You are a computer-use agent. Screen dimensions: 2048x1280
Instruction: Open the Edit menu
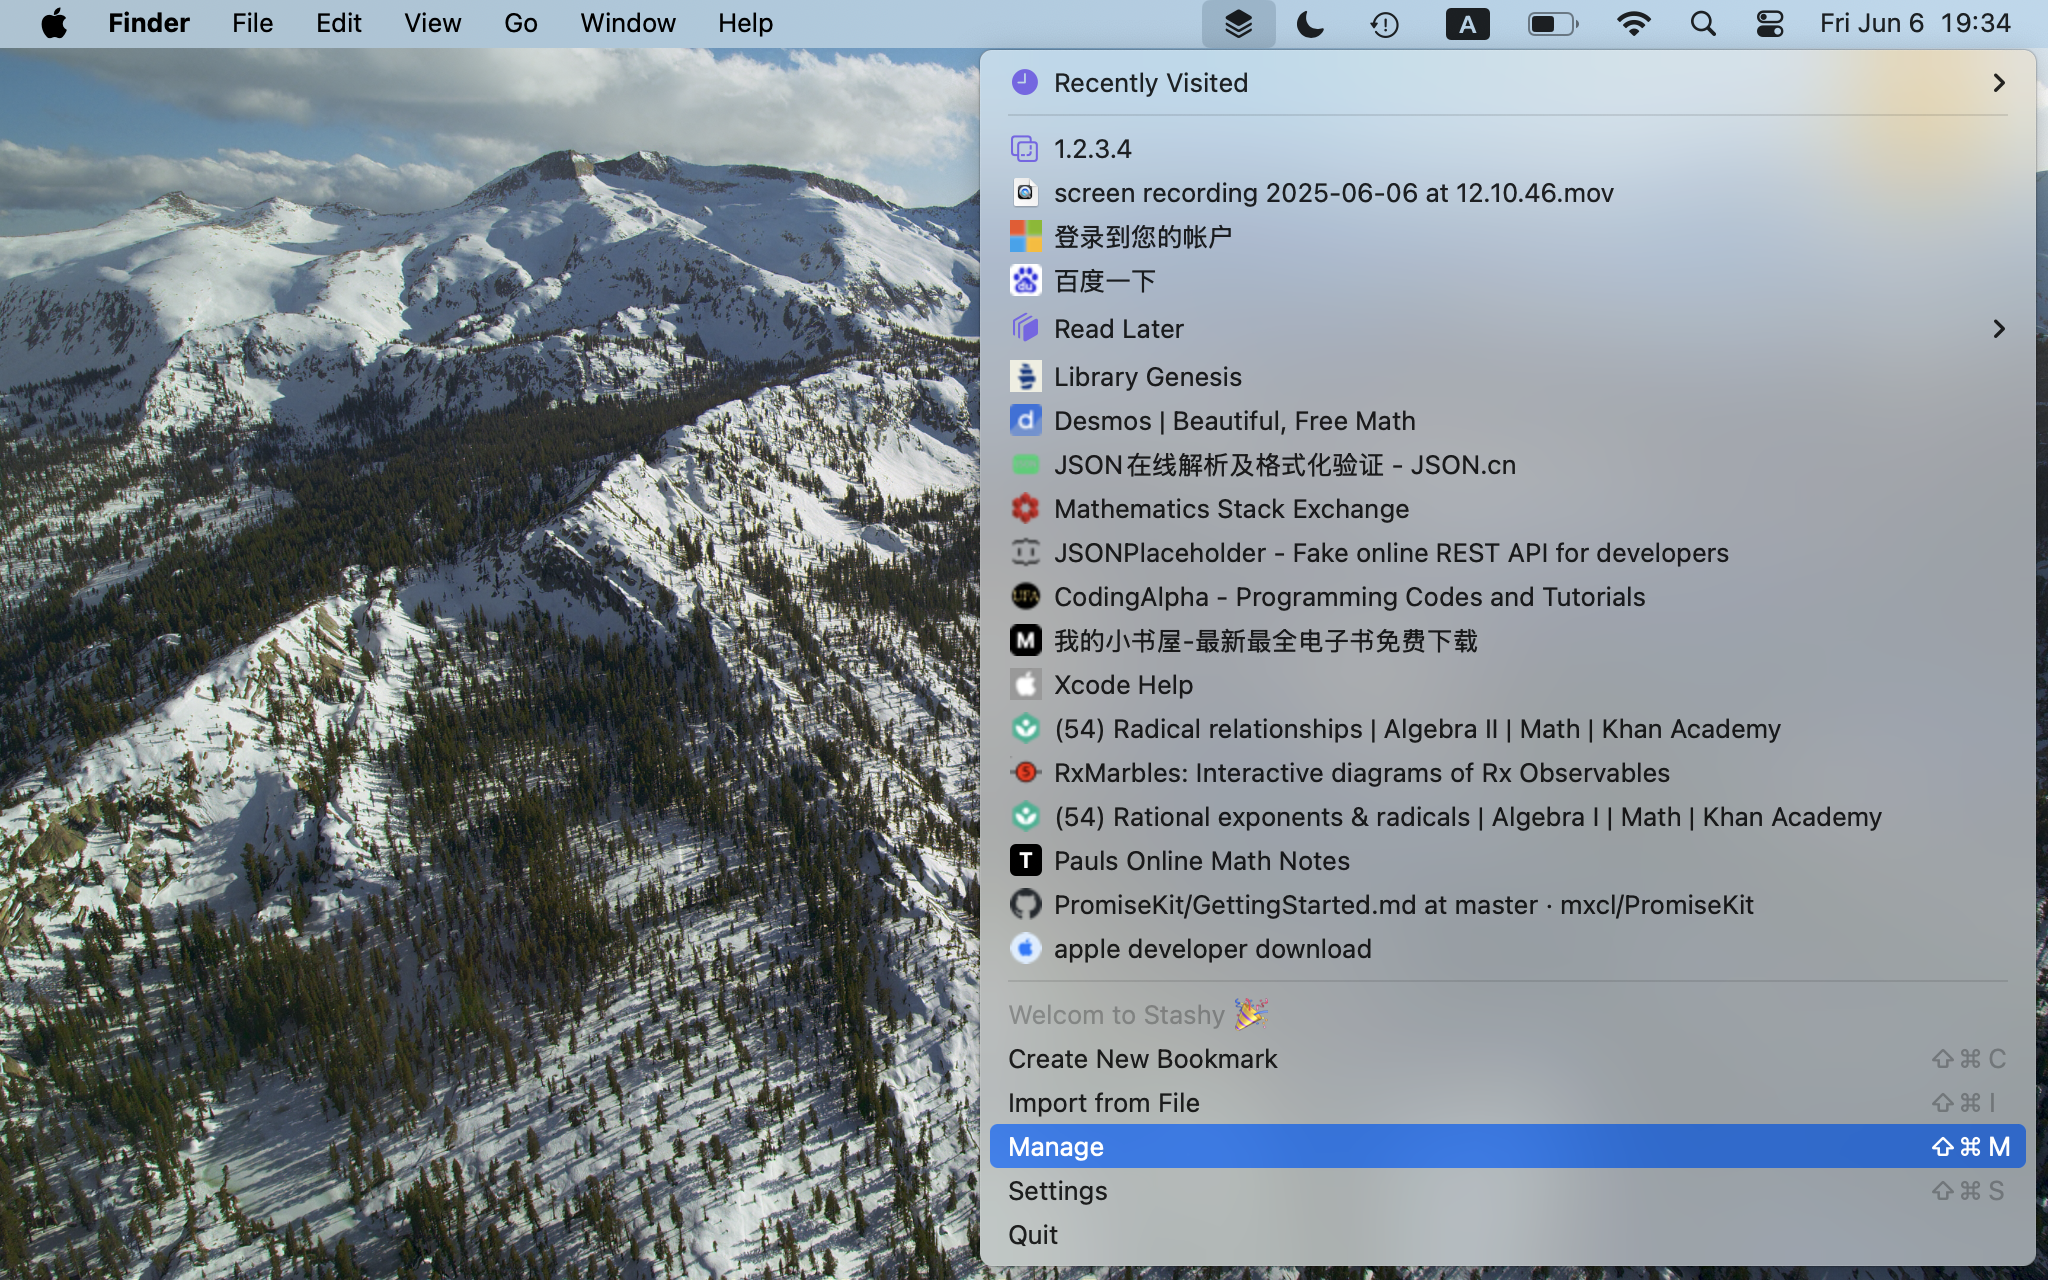pos(339,23)
